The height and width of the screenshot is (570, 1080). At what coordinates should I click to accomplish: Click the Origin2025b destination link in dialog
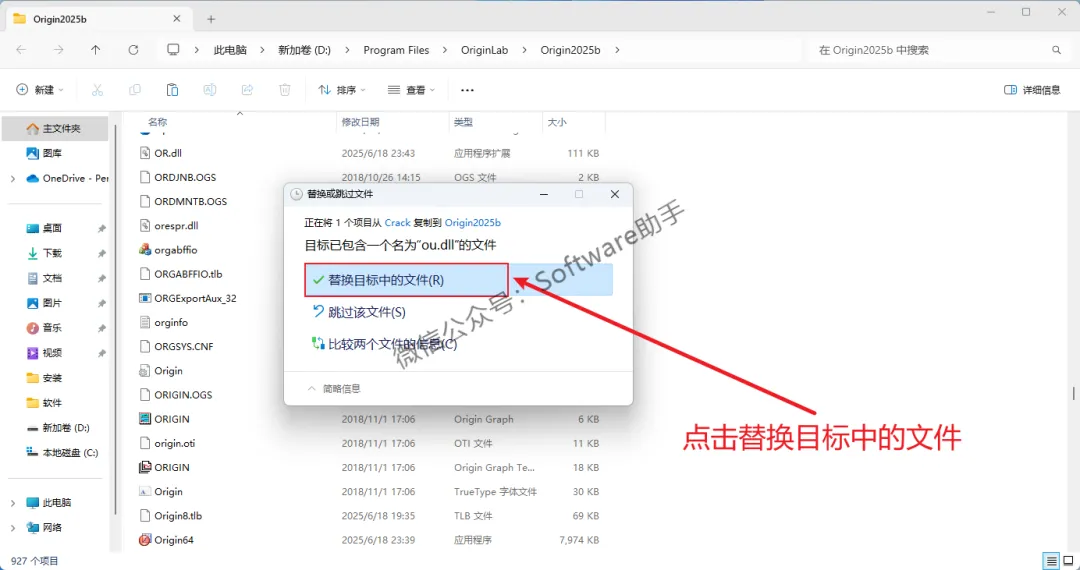click(472, 222)
